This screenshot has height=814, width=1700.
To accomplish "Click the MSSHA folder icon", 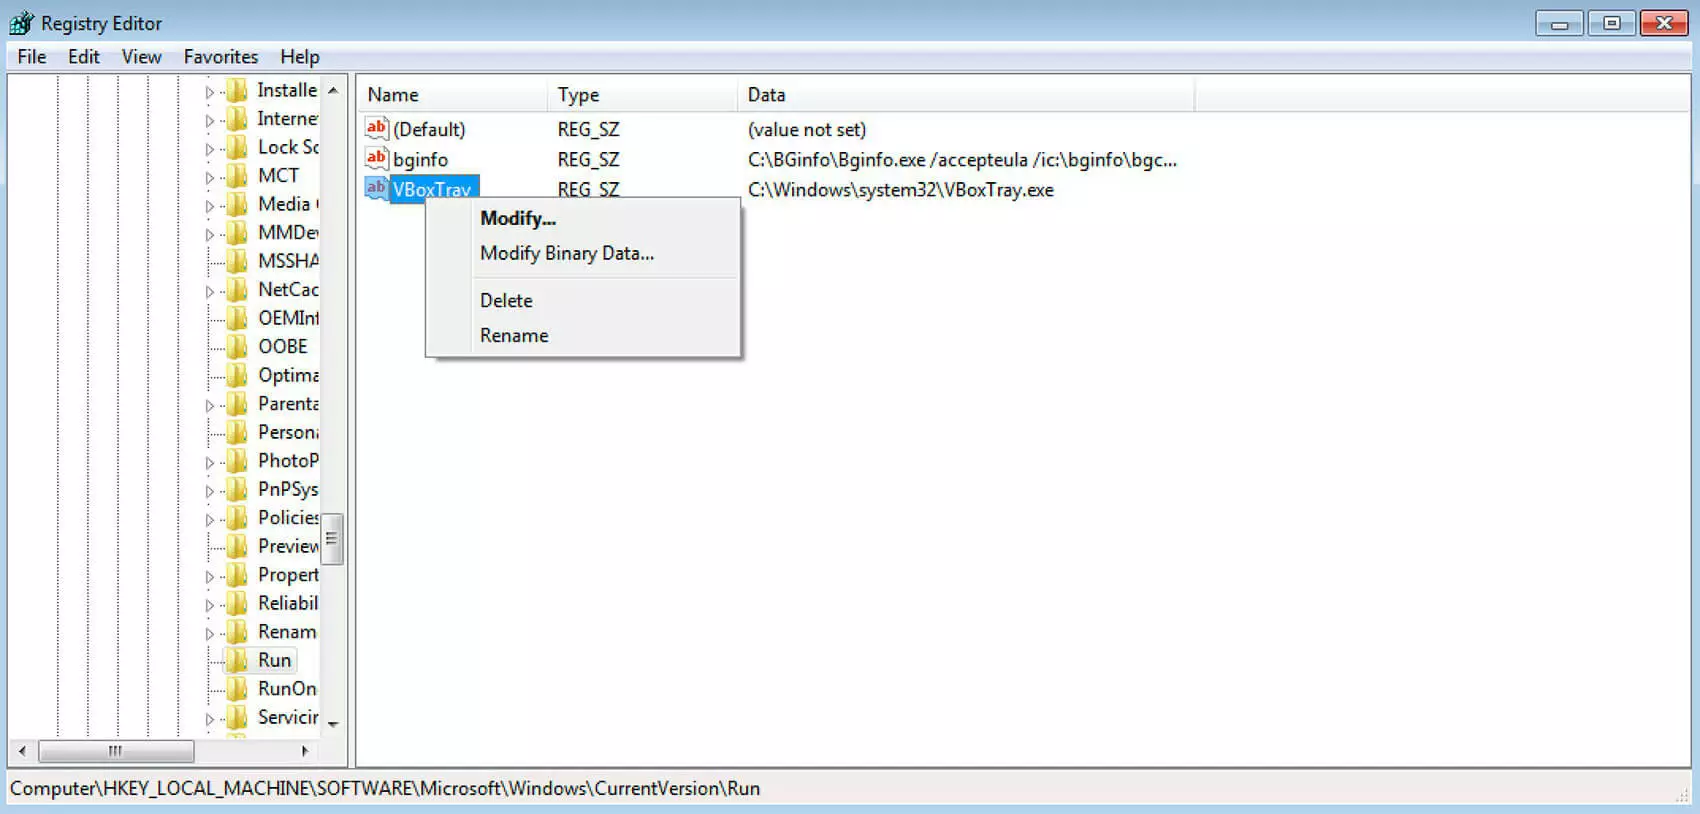I will click(237, 261).
